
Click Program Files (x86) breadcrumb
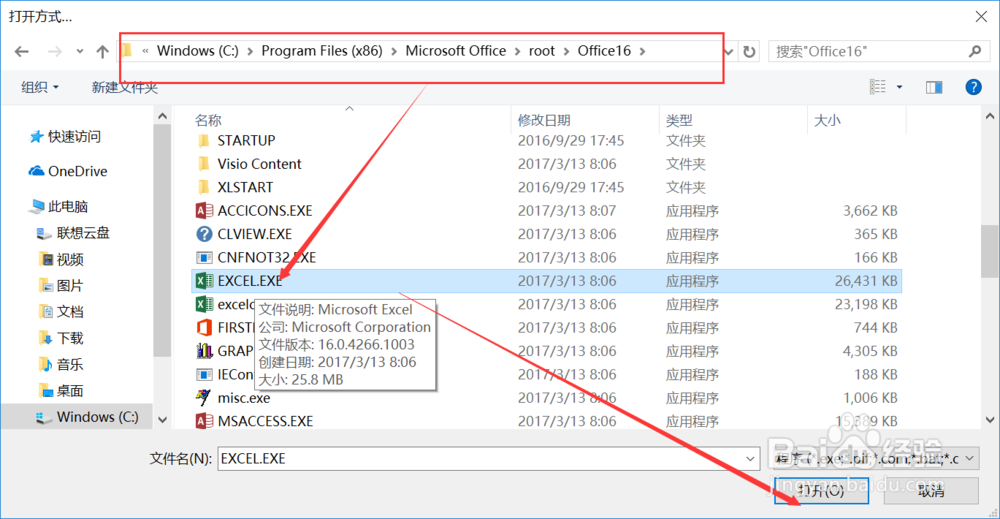tap(322, 51)
